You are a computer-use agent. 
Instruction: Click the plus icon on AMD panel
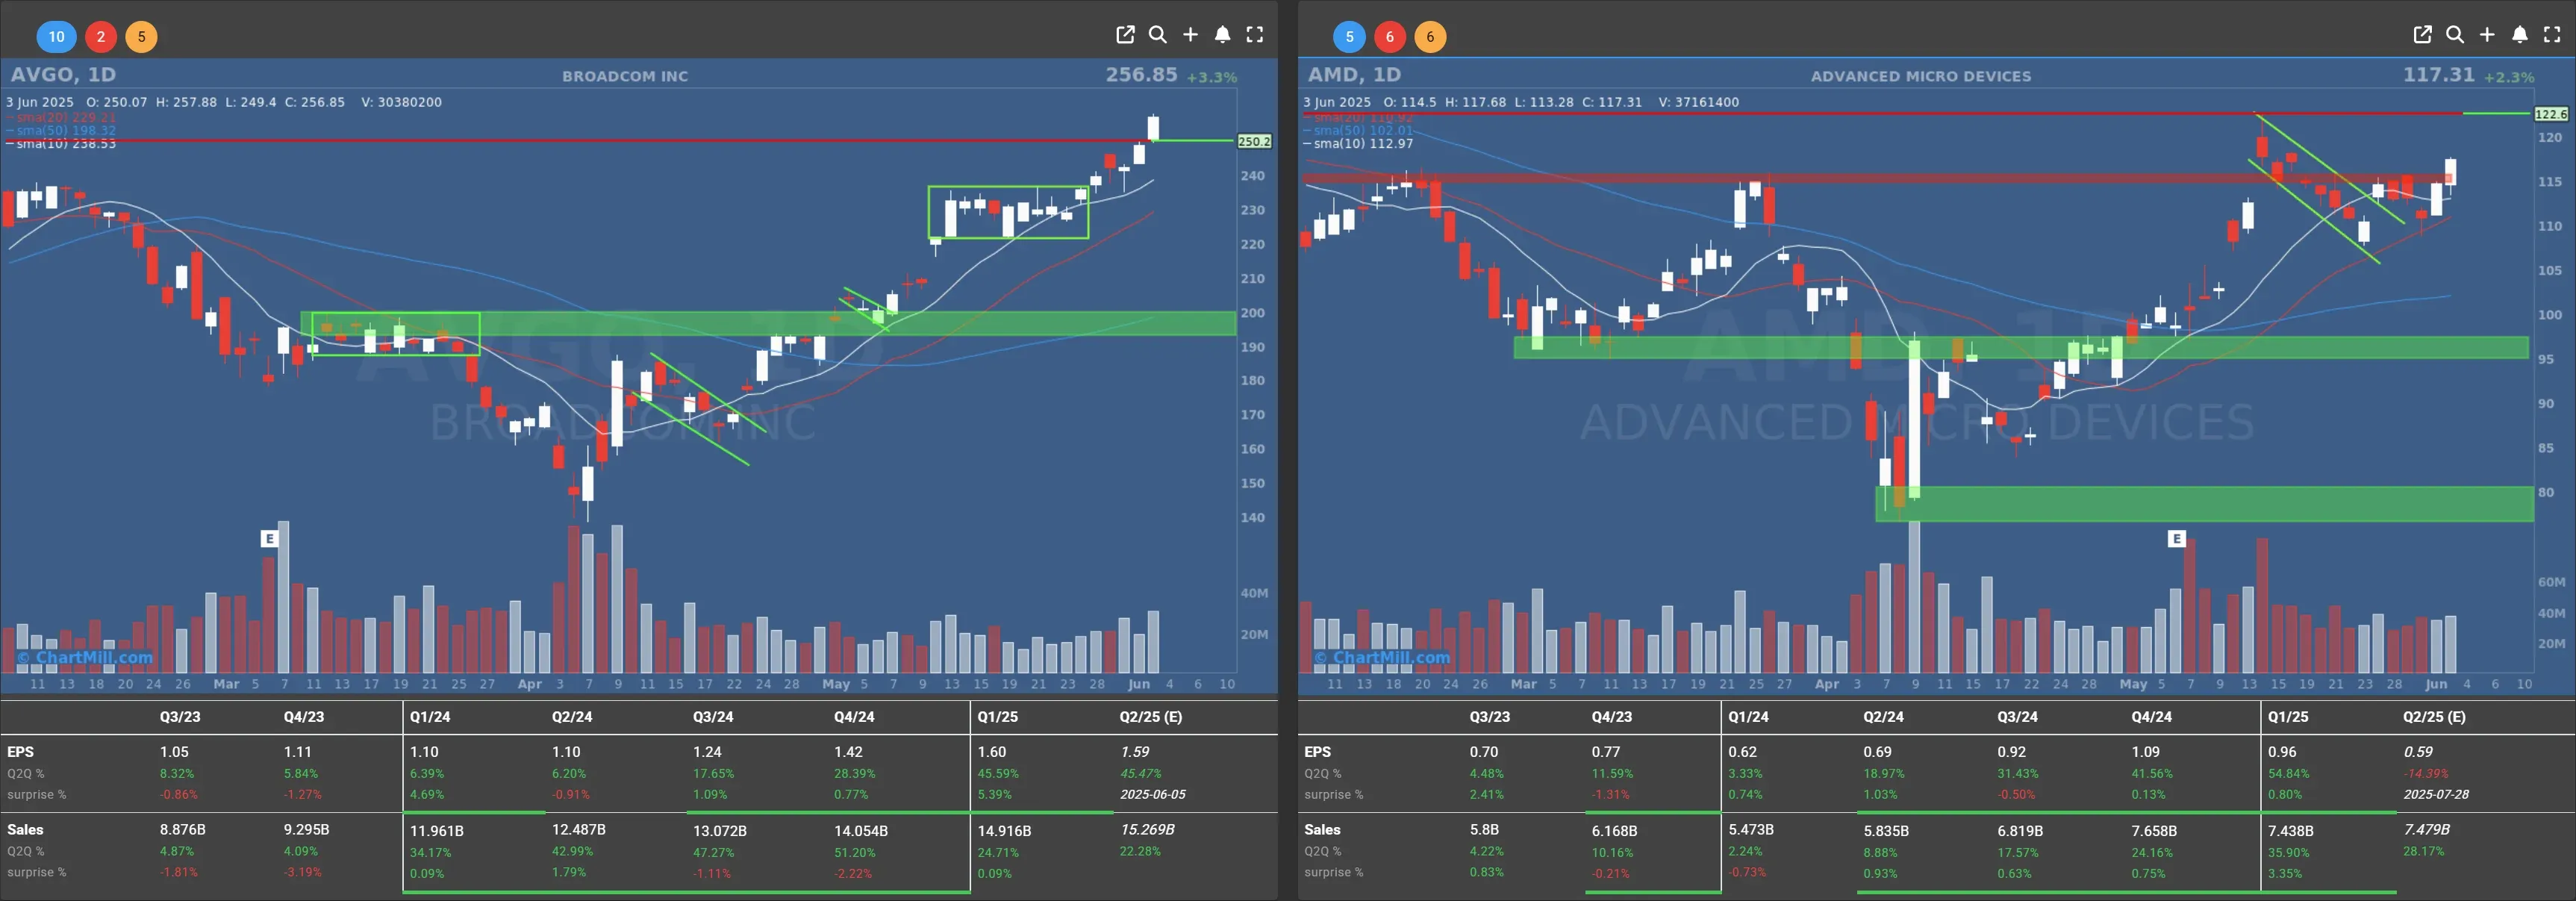point(2487,35)
